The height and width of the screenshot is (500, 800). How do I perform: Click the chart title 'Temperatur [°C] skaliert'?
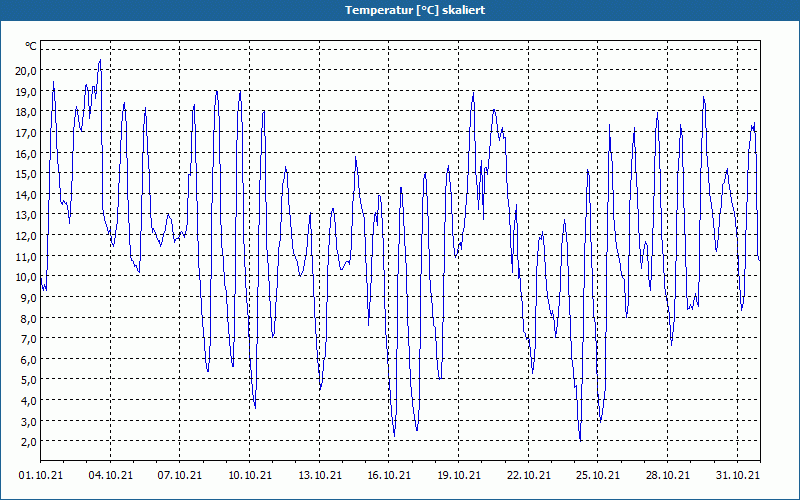pyautogui.click(x=415, y=10)
